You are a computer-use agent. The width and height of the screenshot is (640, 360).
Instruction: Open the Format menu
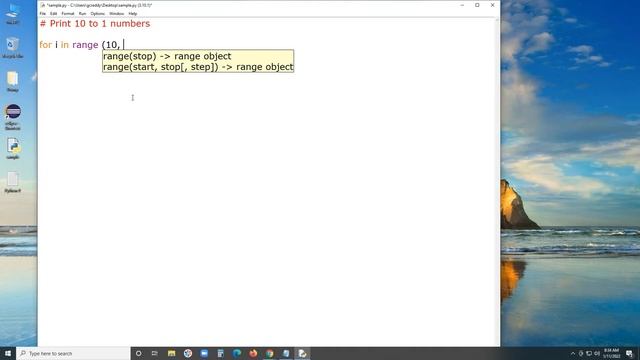click(68, 13)
